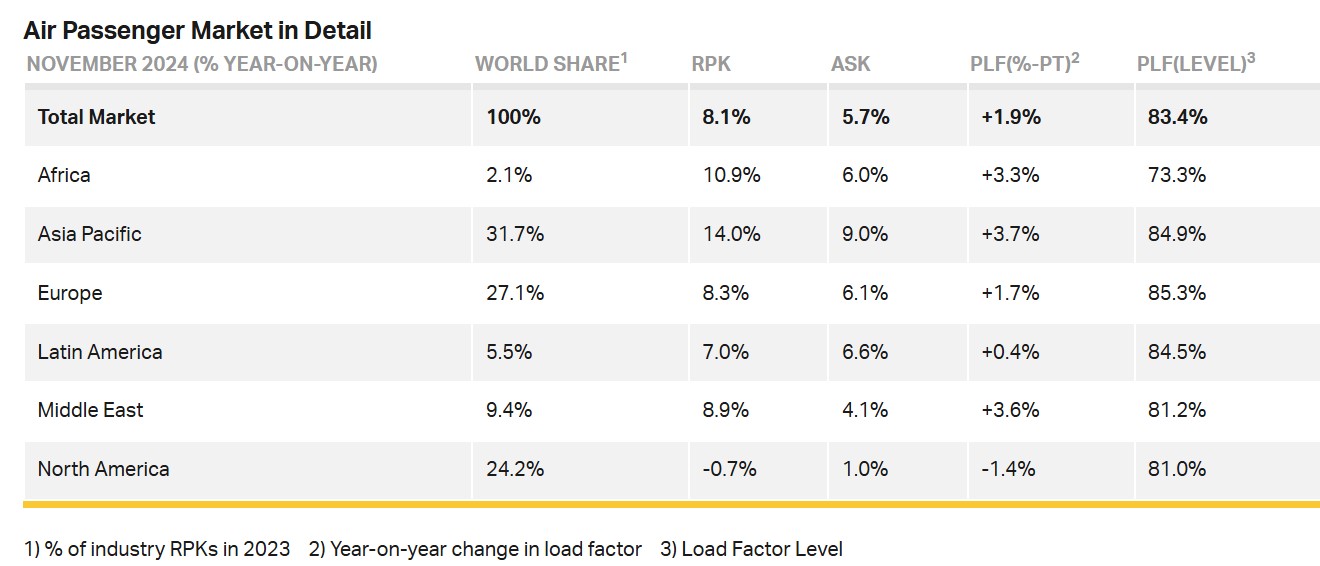Click the Europe row label
Viewport: 1320px width, 566px height.
click(70, 293)
